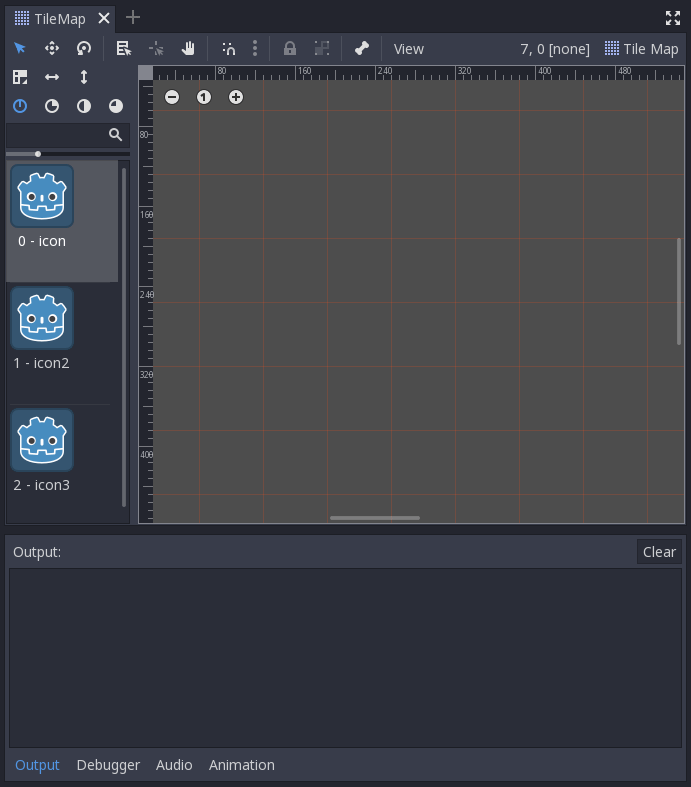Screen dimensions: 691x787
Task: Open the list-select tool
Action: click(123, 48)
